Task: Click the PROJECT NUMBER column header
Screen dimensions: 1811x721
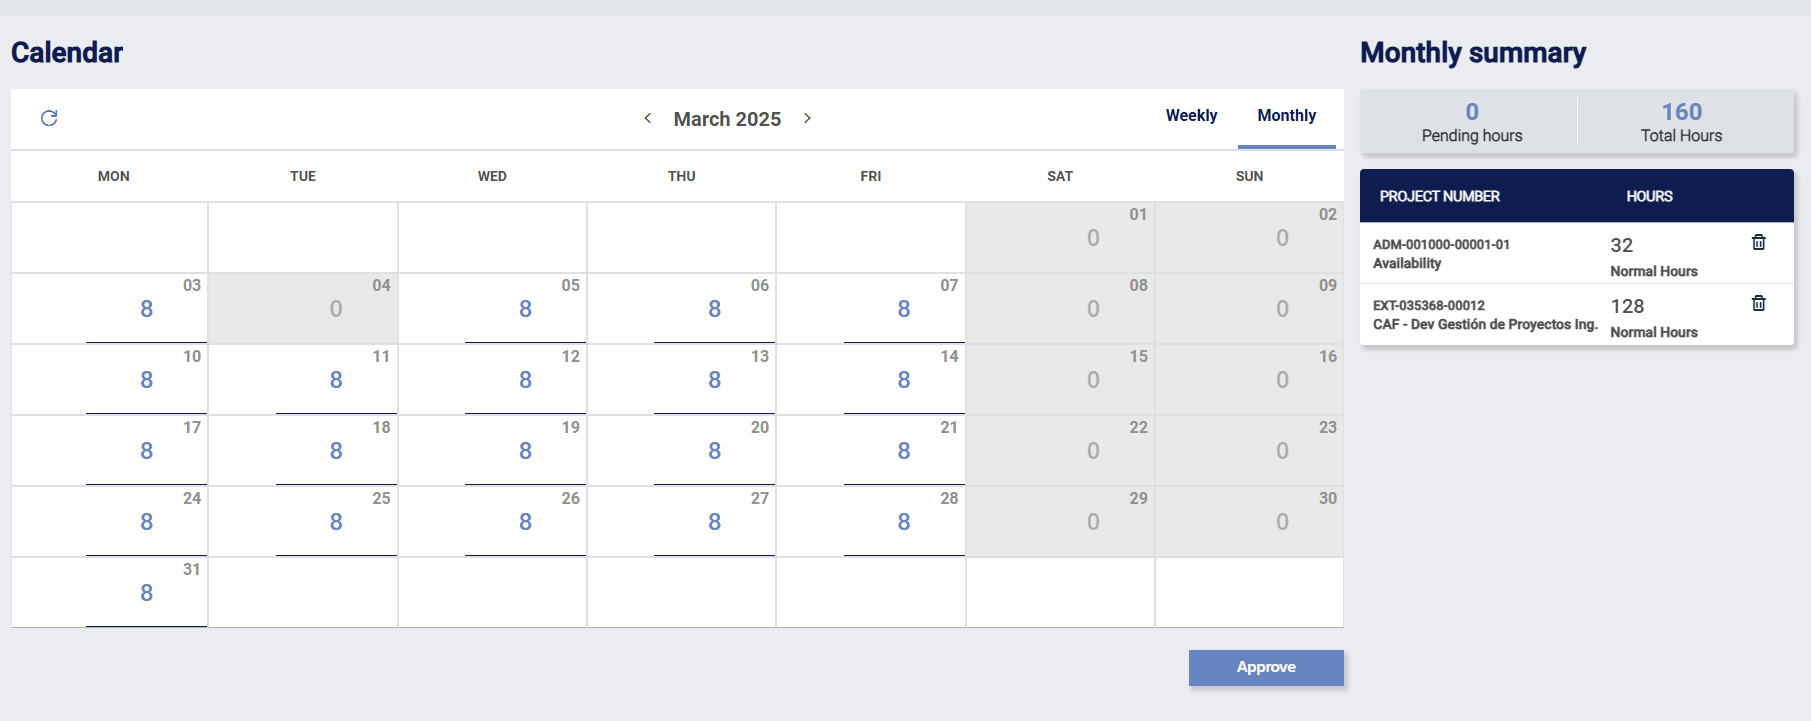Action: pos(1439,196)
